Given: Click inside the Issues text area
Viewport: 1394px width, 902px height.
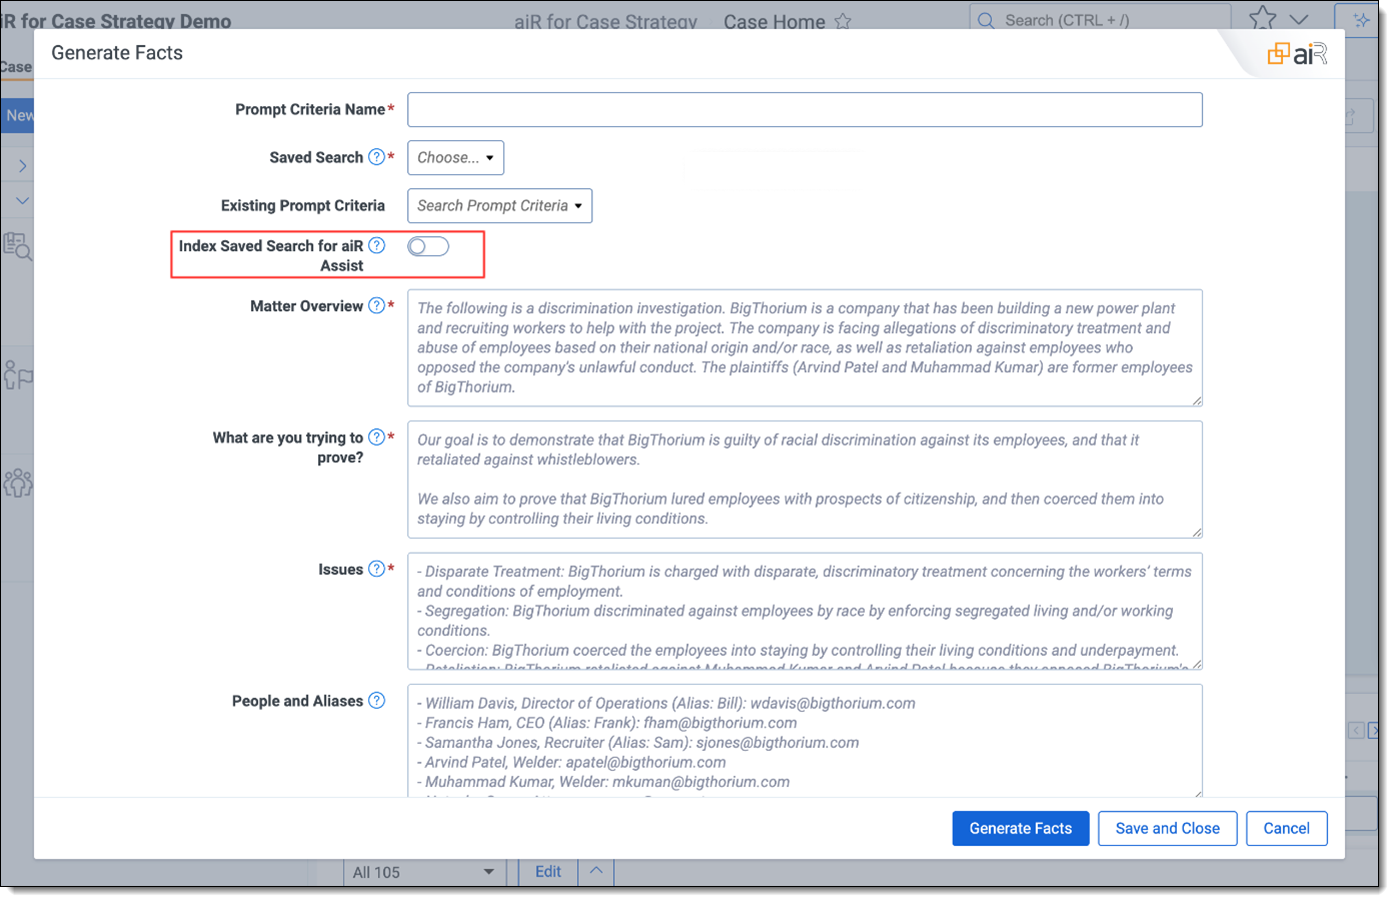Looking at the screenshot, I should click(x=804, y=611).
